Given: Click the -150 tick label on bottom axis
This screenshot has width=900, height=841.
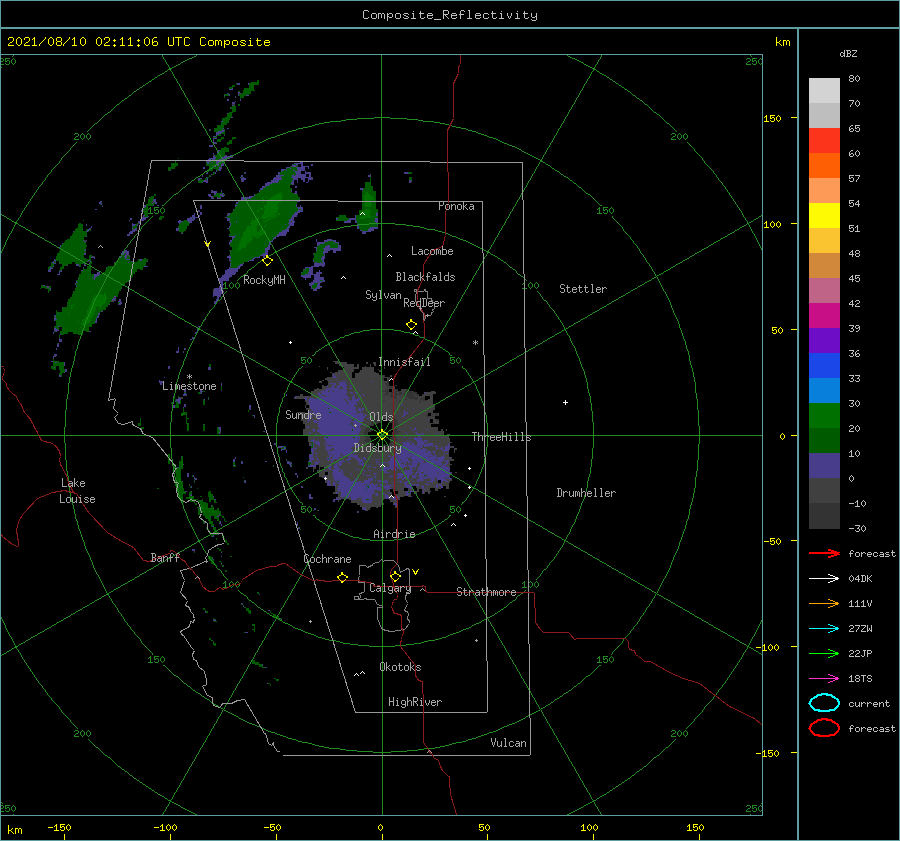Looking at the screenshot, I should click(x=59, y=827).
